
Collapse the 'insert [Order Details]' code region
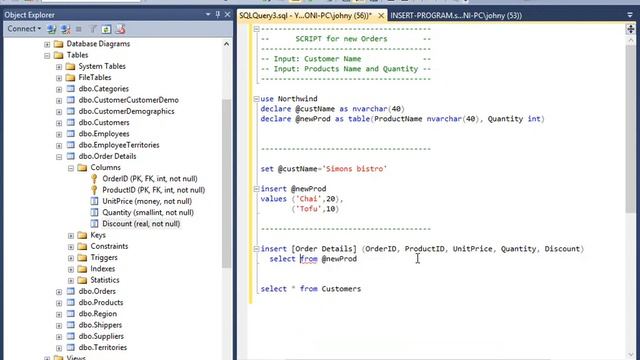click(256, 249)
